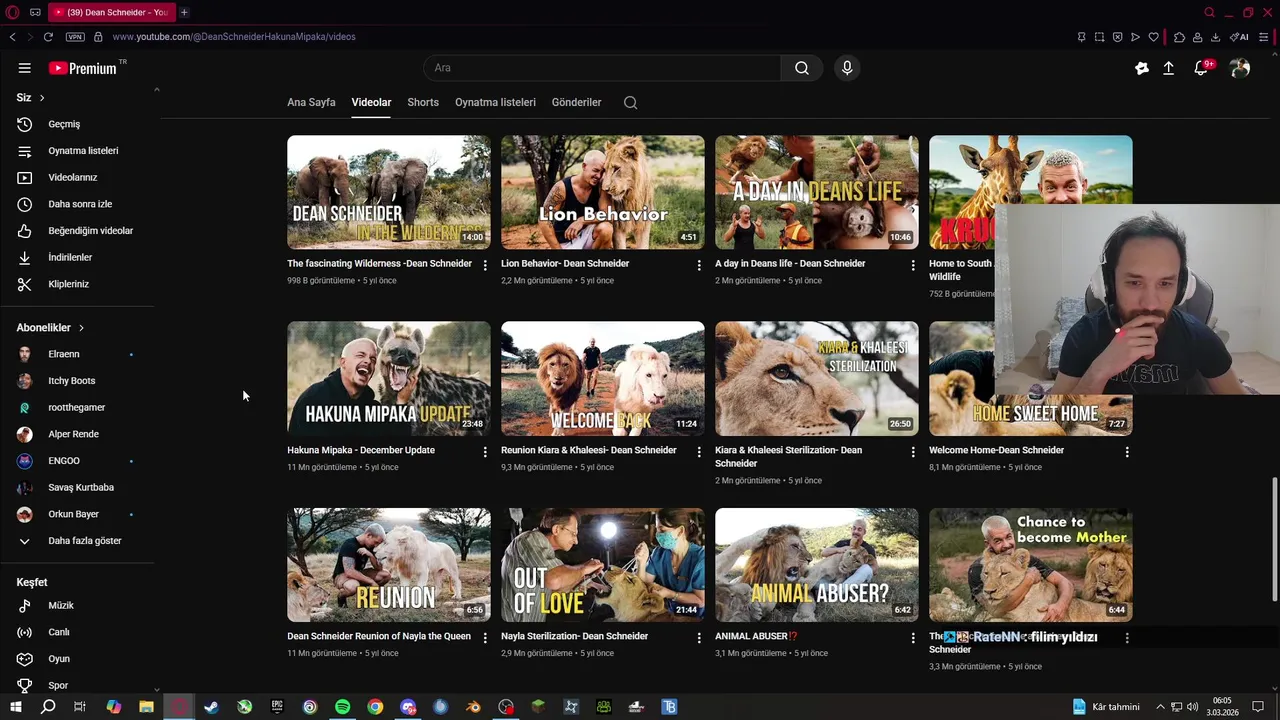Open more options for fascinating Wilderness video
This screenshot has height=720, width=1280.
coord(485,265)
